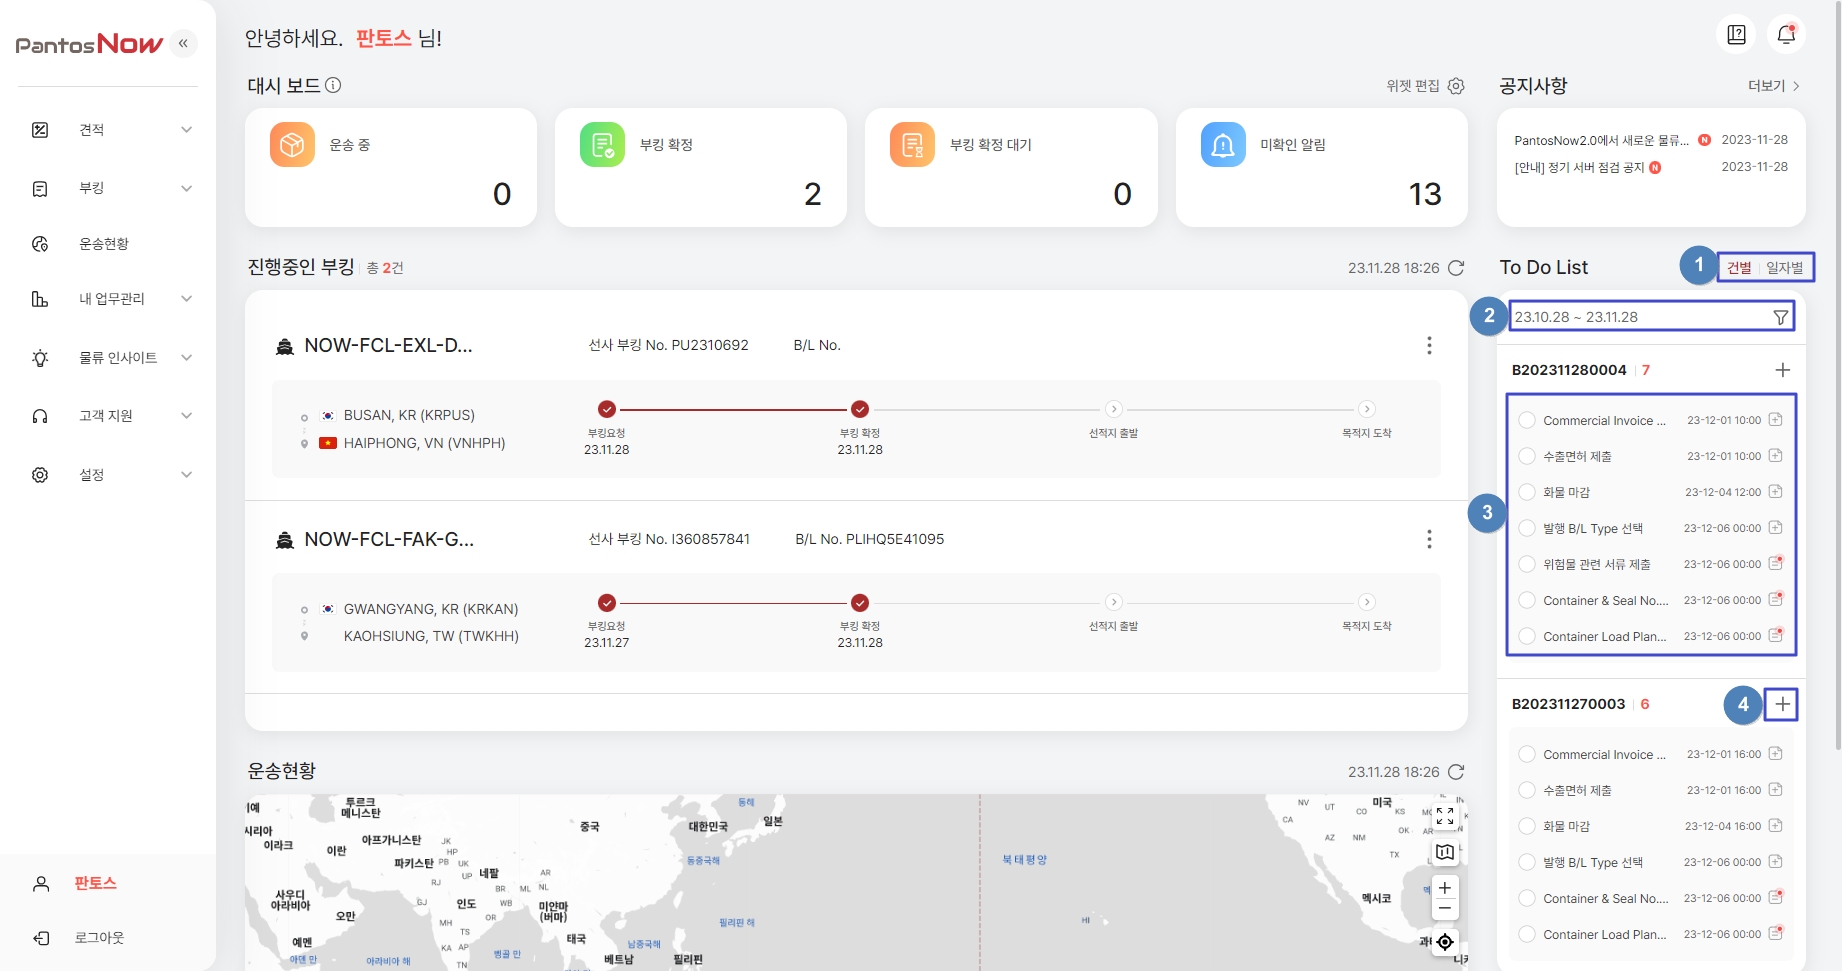The height and width of the screenshot is (971, 1842).
Task: Open more options for NOW-FCL-EXL-D booking
Action: tap(1429, 345)
